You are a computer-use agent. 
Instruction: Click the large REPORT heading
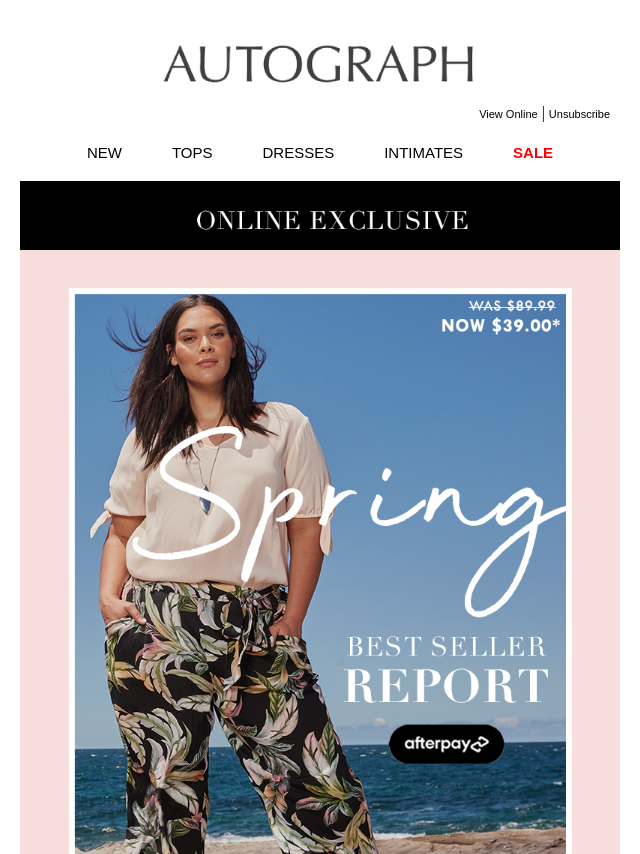pyautogui.click(x=447, y=686)
